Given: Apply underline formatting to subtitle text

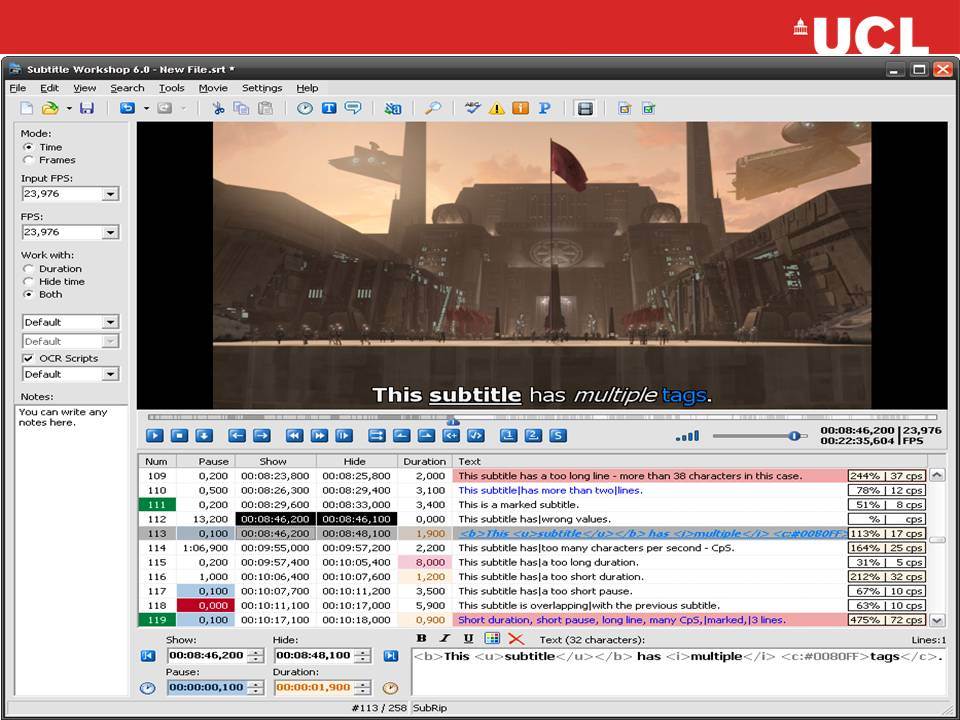Looking at the screenshot, I should pos(468,639).
